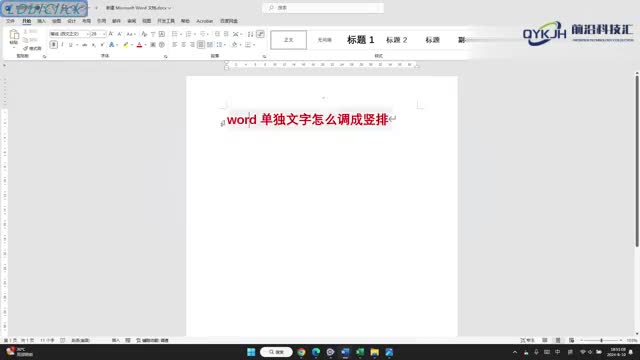The height and width of the screenshot is (360, 640).
Task: Decrease font size with the smaller A icon
Action: 120,34
